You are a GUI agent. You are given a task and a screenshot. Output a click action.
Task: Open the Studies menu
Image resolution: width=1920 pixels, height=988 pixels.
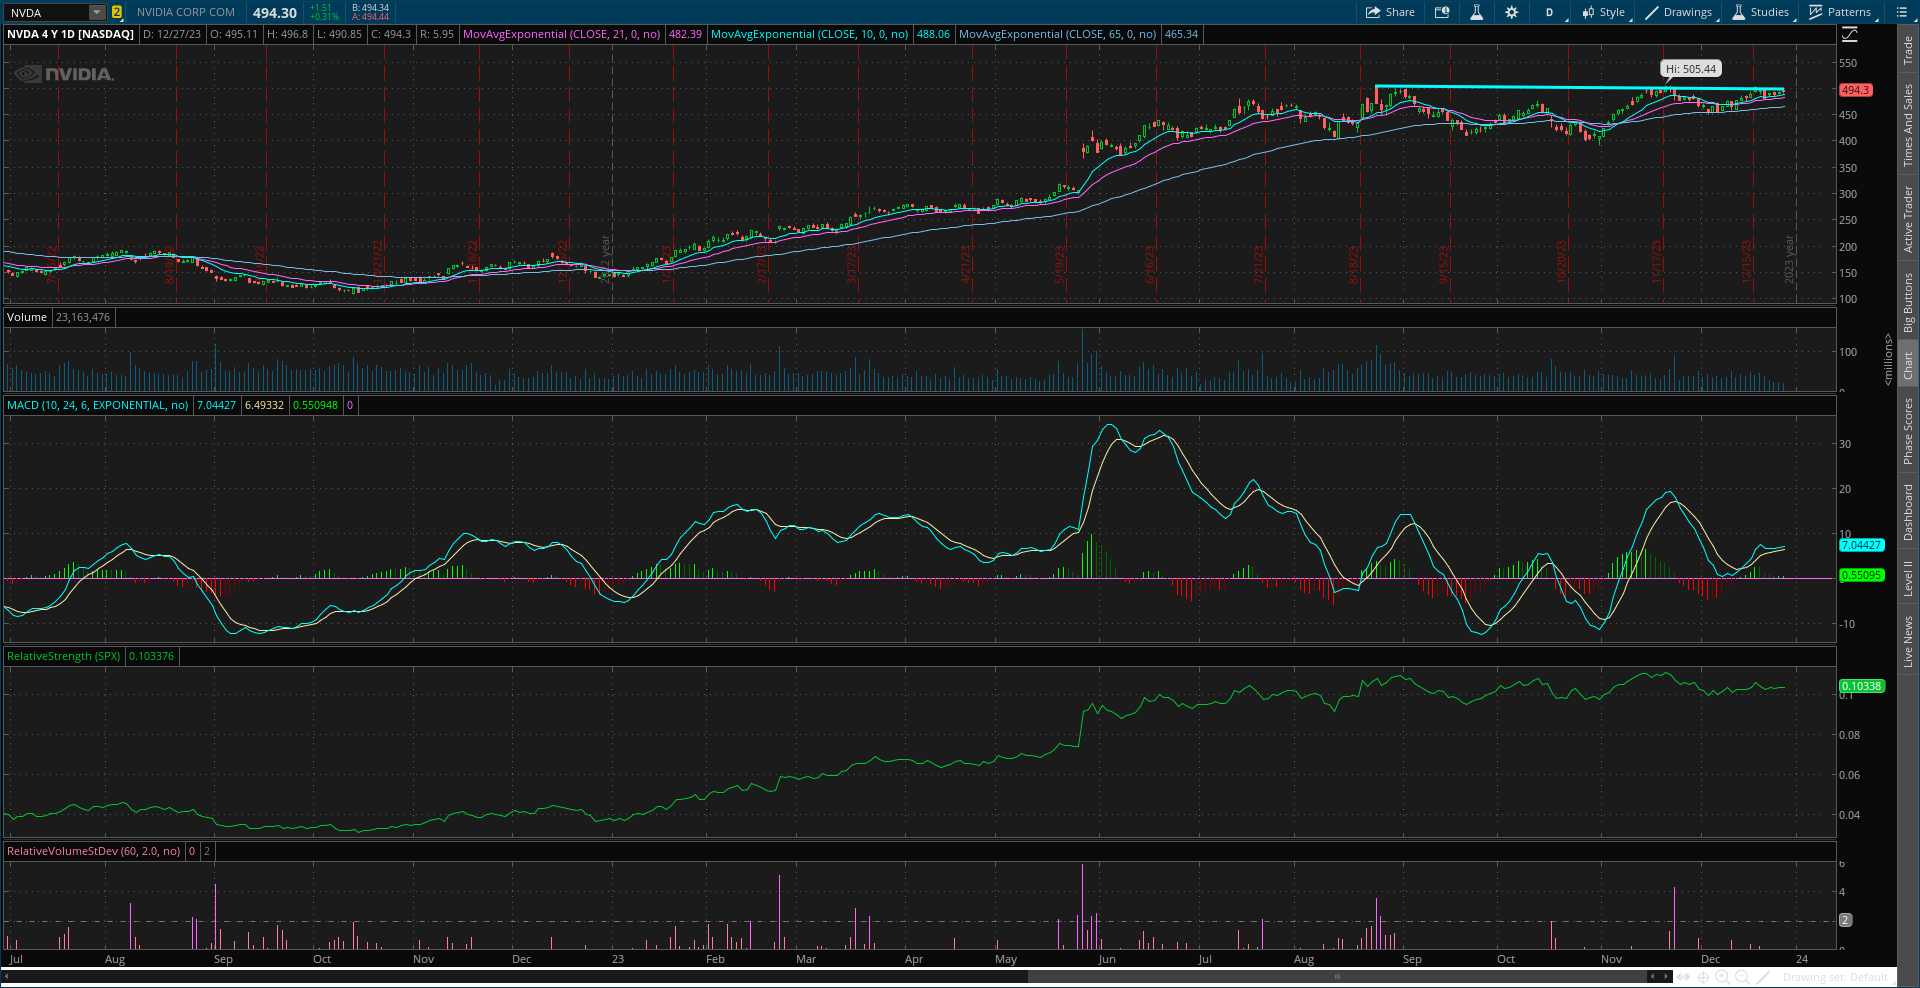(x=1761, y=12)
